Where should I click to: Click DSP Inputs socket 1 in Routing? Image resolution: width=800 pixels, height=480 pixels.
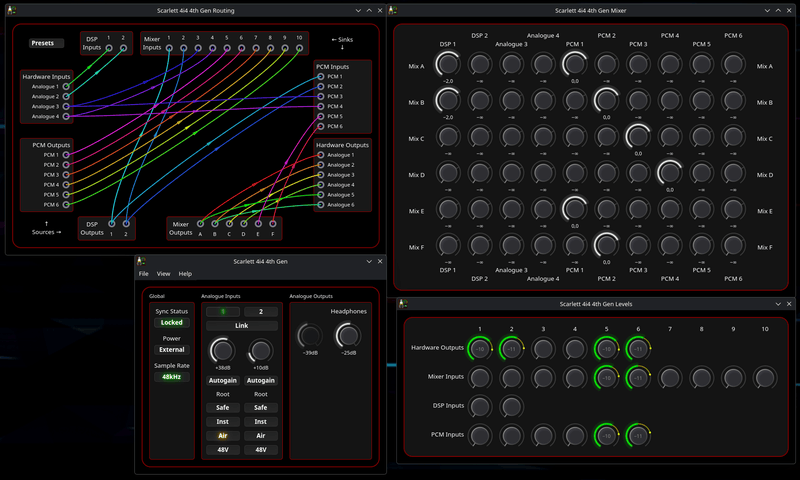point(109,48)
